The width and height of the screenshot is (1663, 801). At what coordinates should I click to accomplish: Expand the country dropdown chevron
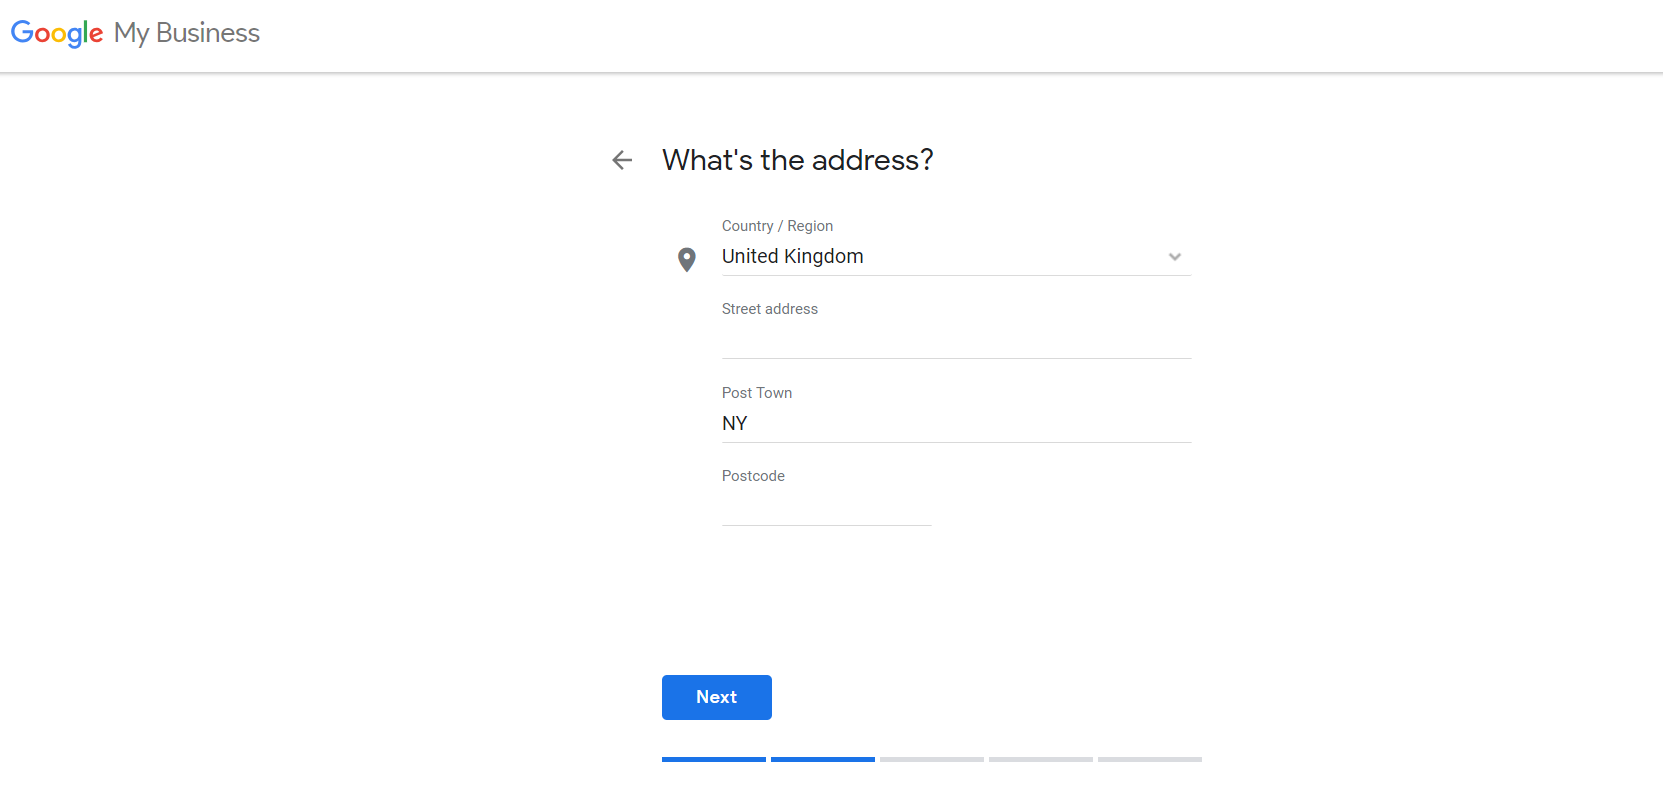1175,257
